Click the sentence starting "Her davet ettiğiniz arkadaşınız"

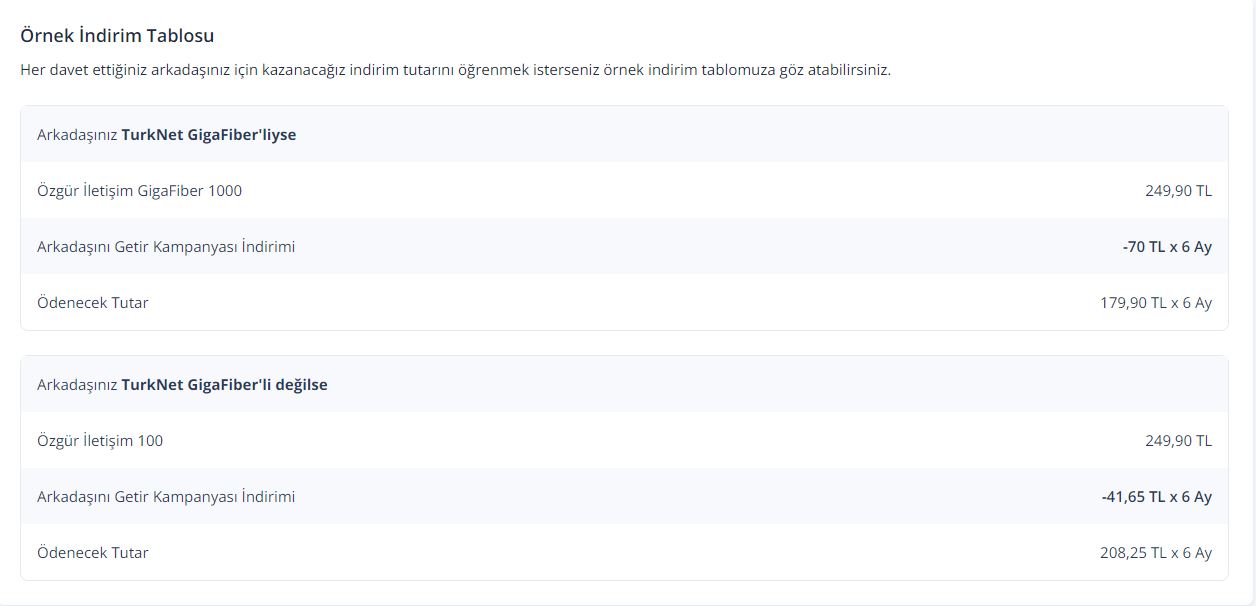click(455, 70)
